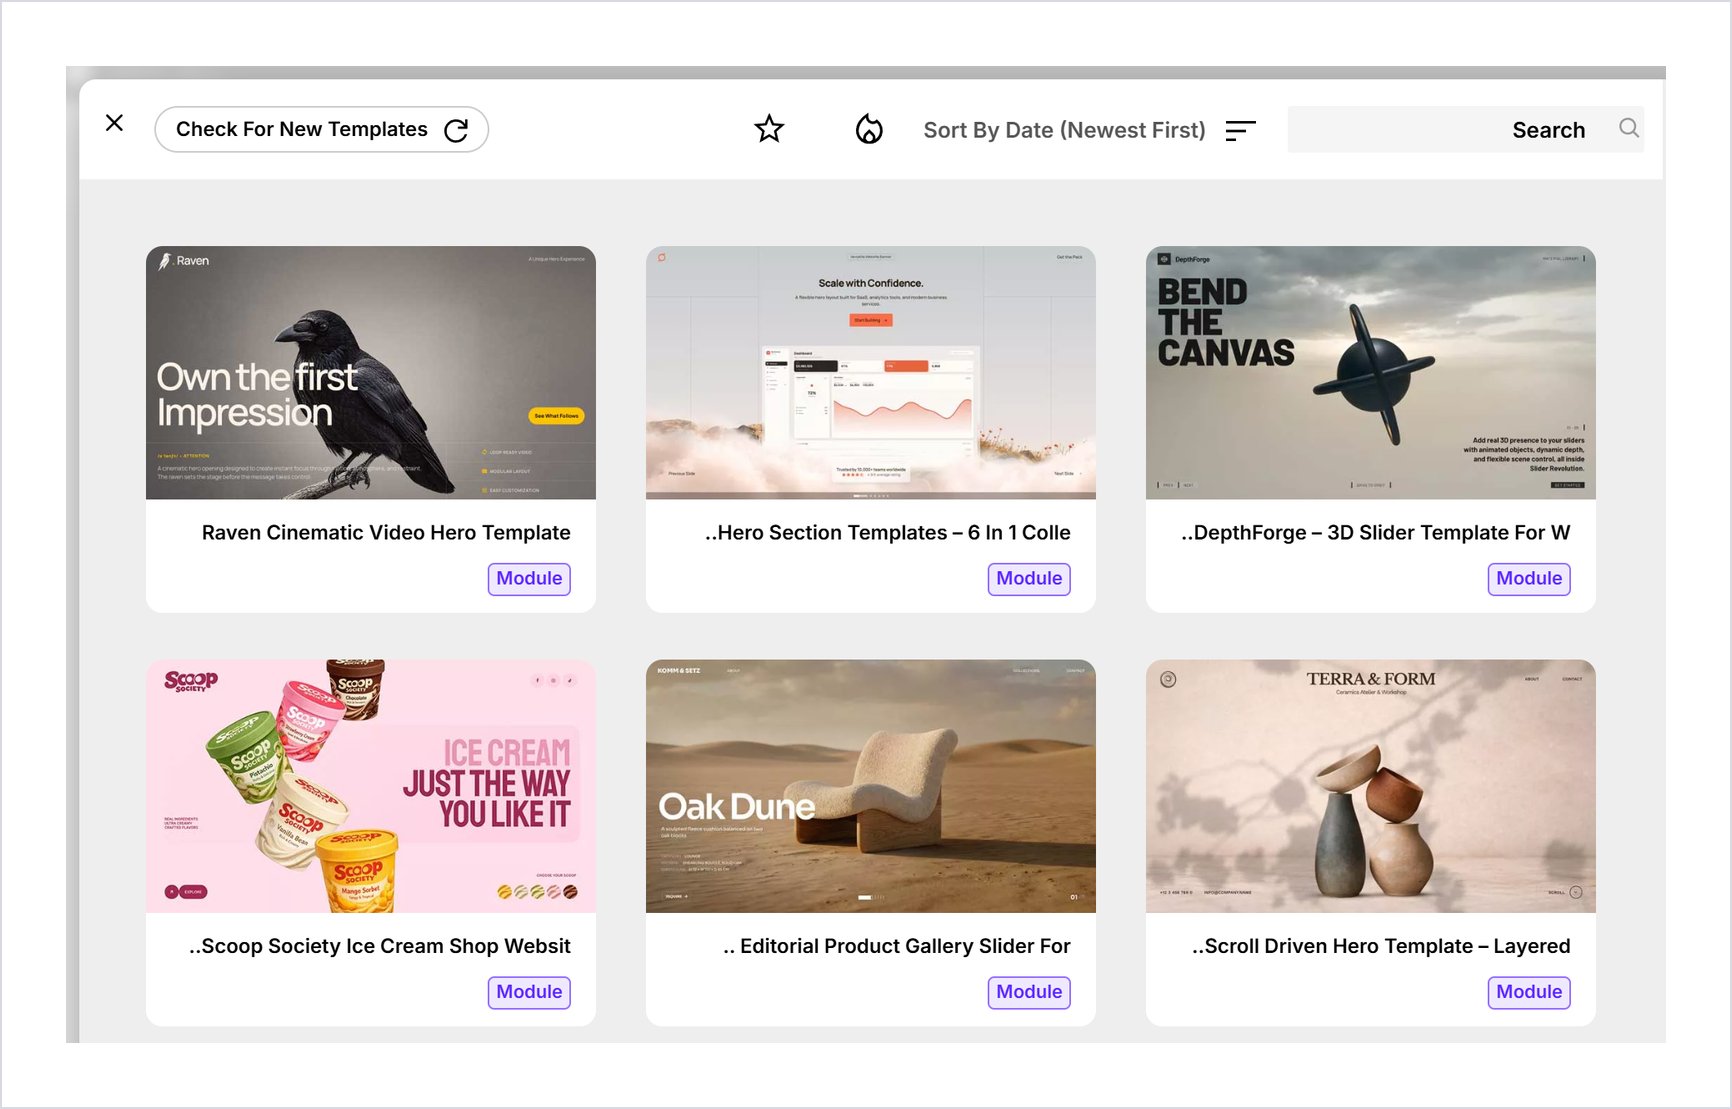Screen dimensions: 1732x1109
Task: Open DepthForge Bend The Canvas thumbnail
Action: 1371,373
